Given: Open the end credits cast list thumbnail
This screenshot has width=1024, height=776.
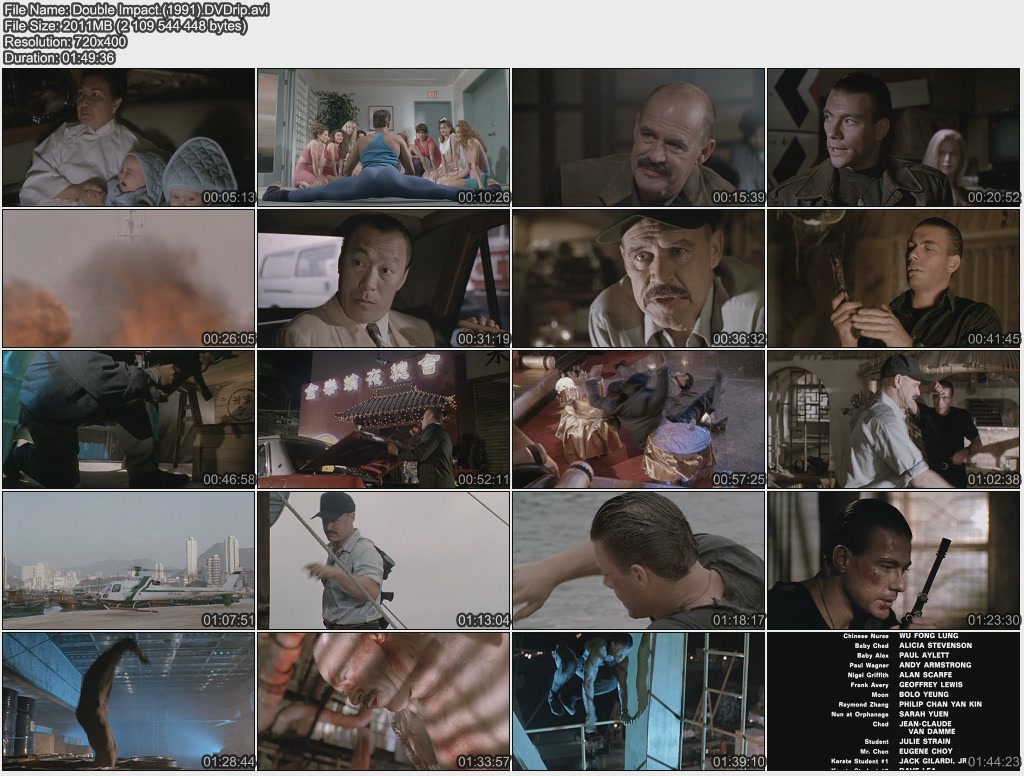Looking at the screenshot, I should [x=894, y=701].
